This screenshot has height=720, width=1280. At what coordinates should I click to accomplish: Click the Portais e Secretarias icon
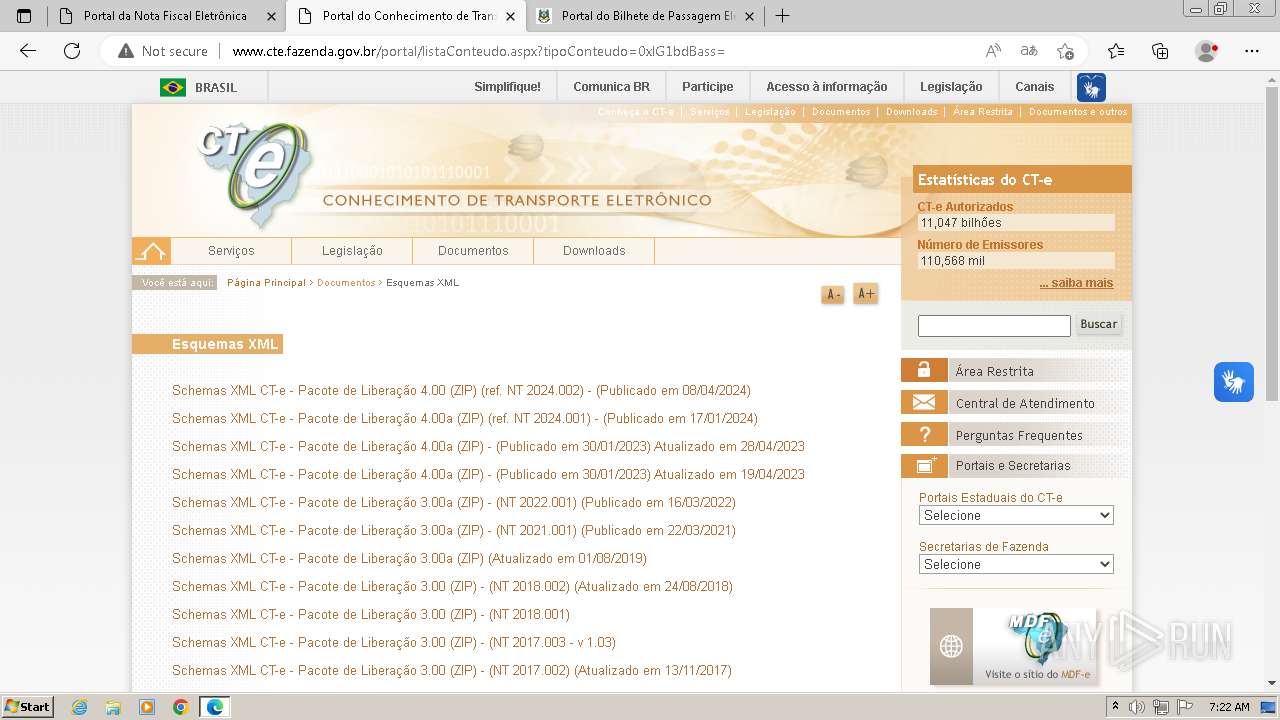(924, 465)
